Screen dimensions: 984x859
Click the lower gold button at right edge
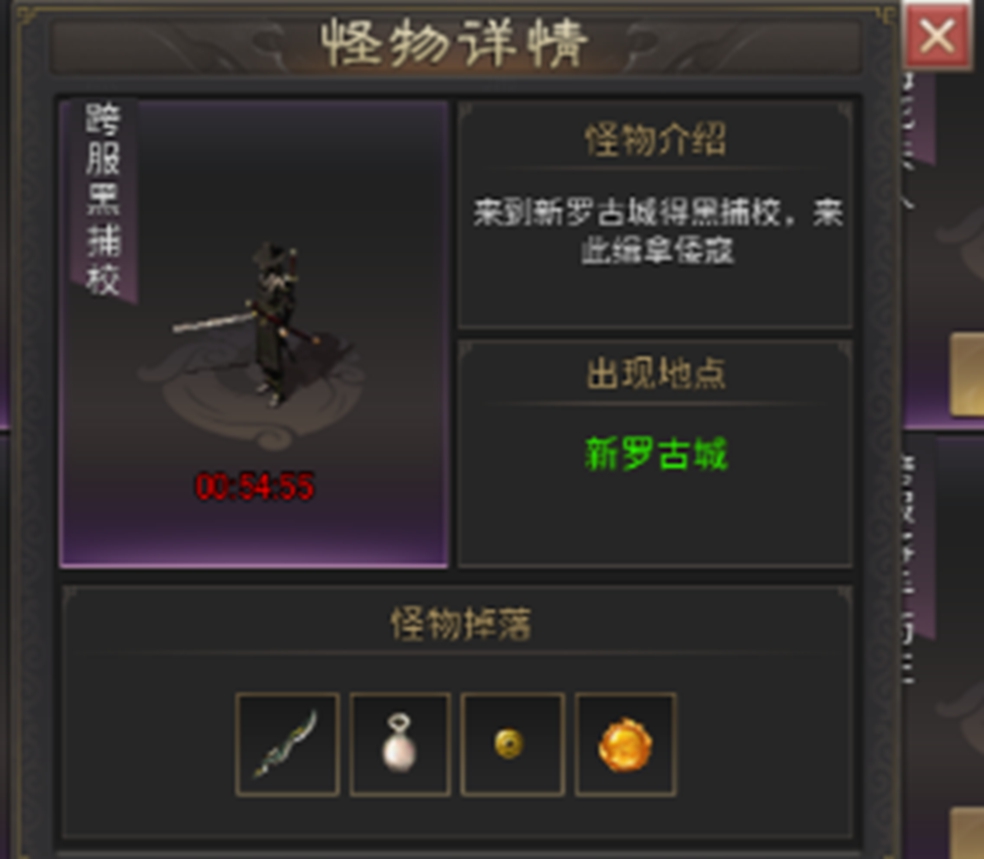click(967, 834)
